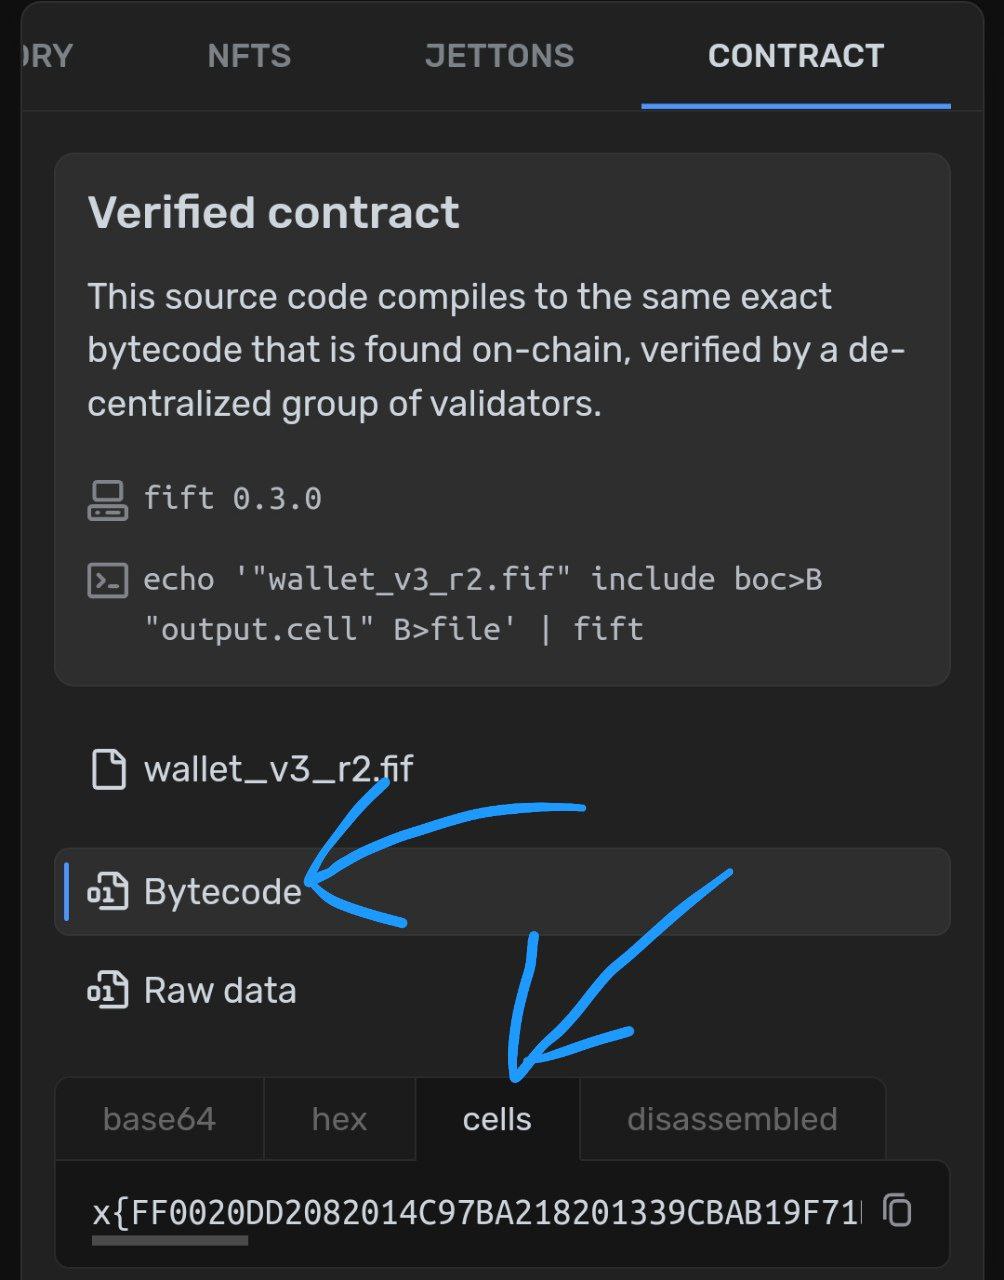Click the Raw data binary file icon

point(108,990)
